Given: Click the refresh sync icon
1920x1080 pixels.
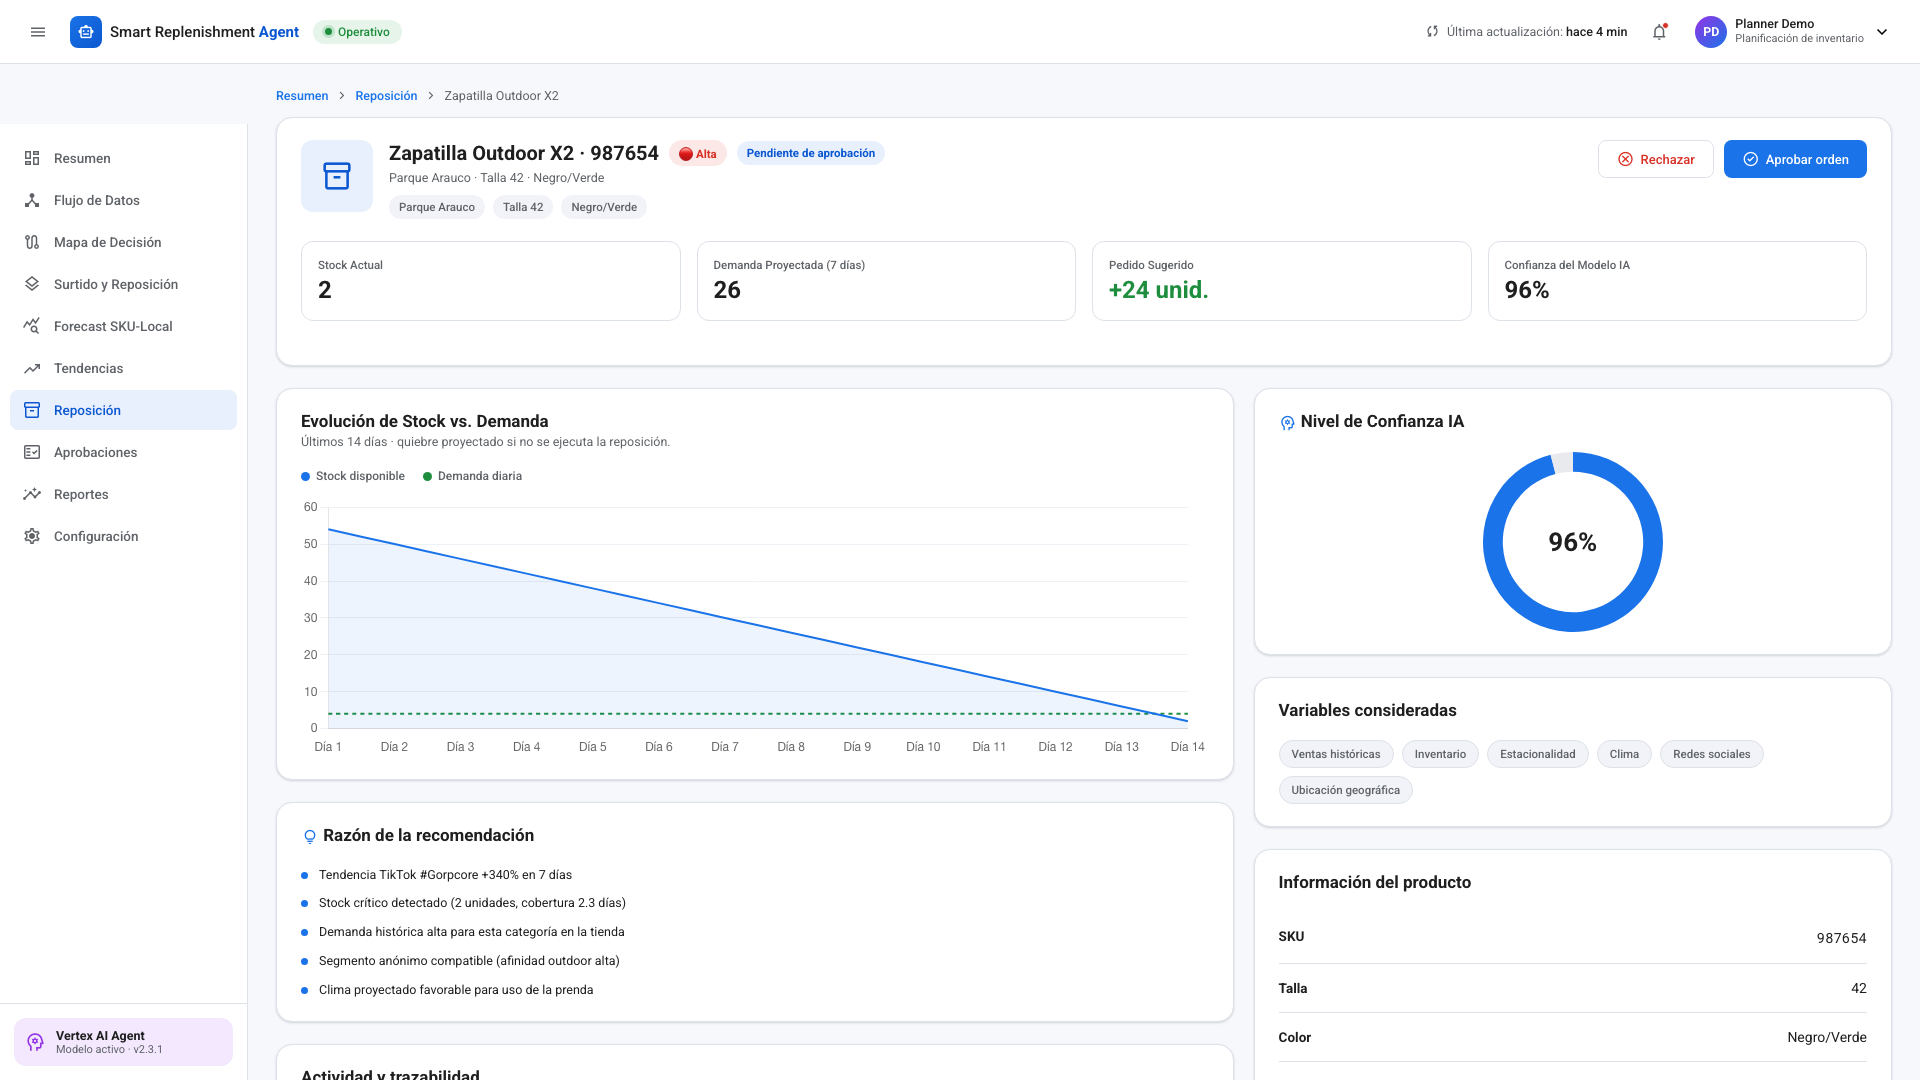Looking at the screenshot, I should (1432, 32).
